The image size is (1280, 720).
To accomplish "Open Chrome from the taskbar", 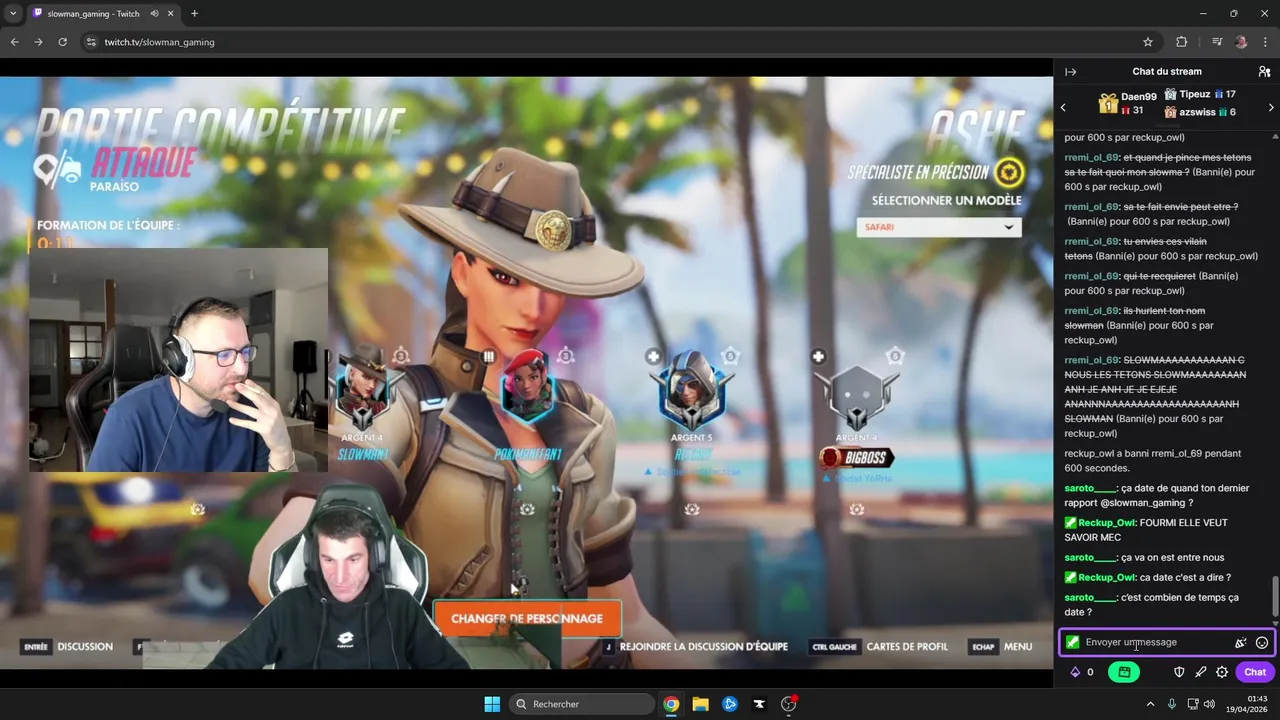I will click(671, 704).
